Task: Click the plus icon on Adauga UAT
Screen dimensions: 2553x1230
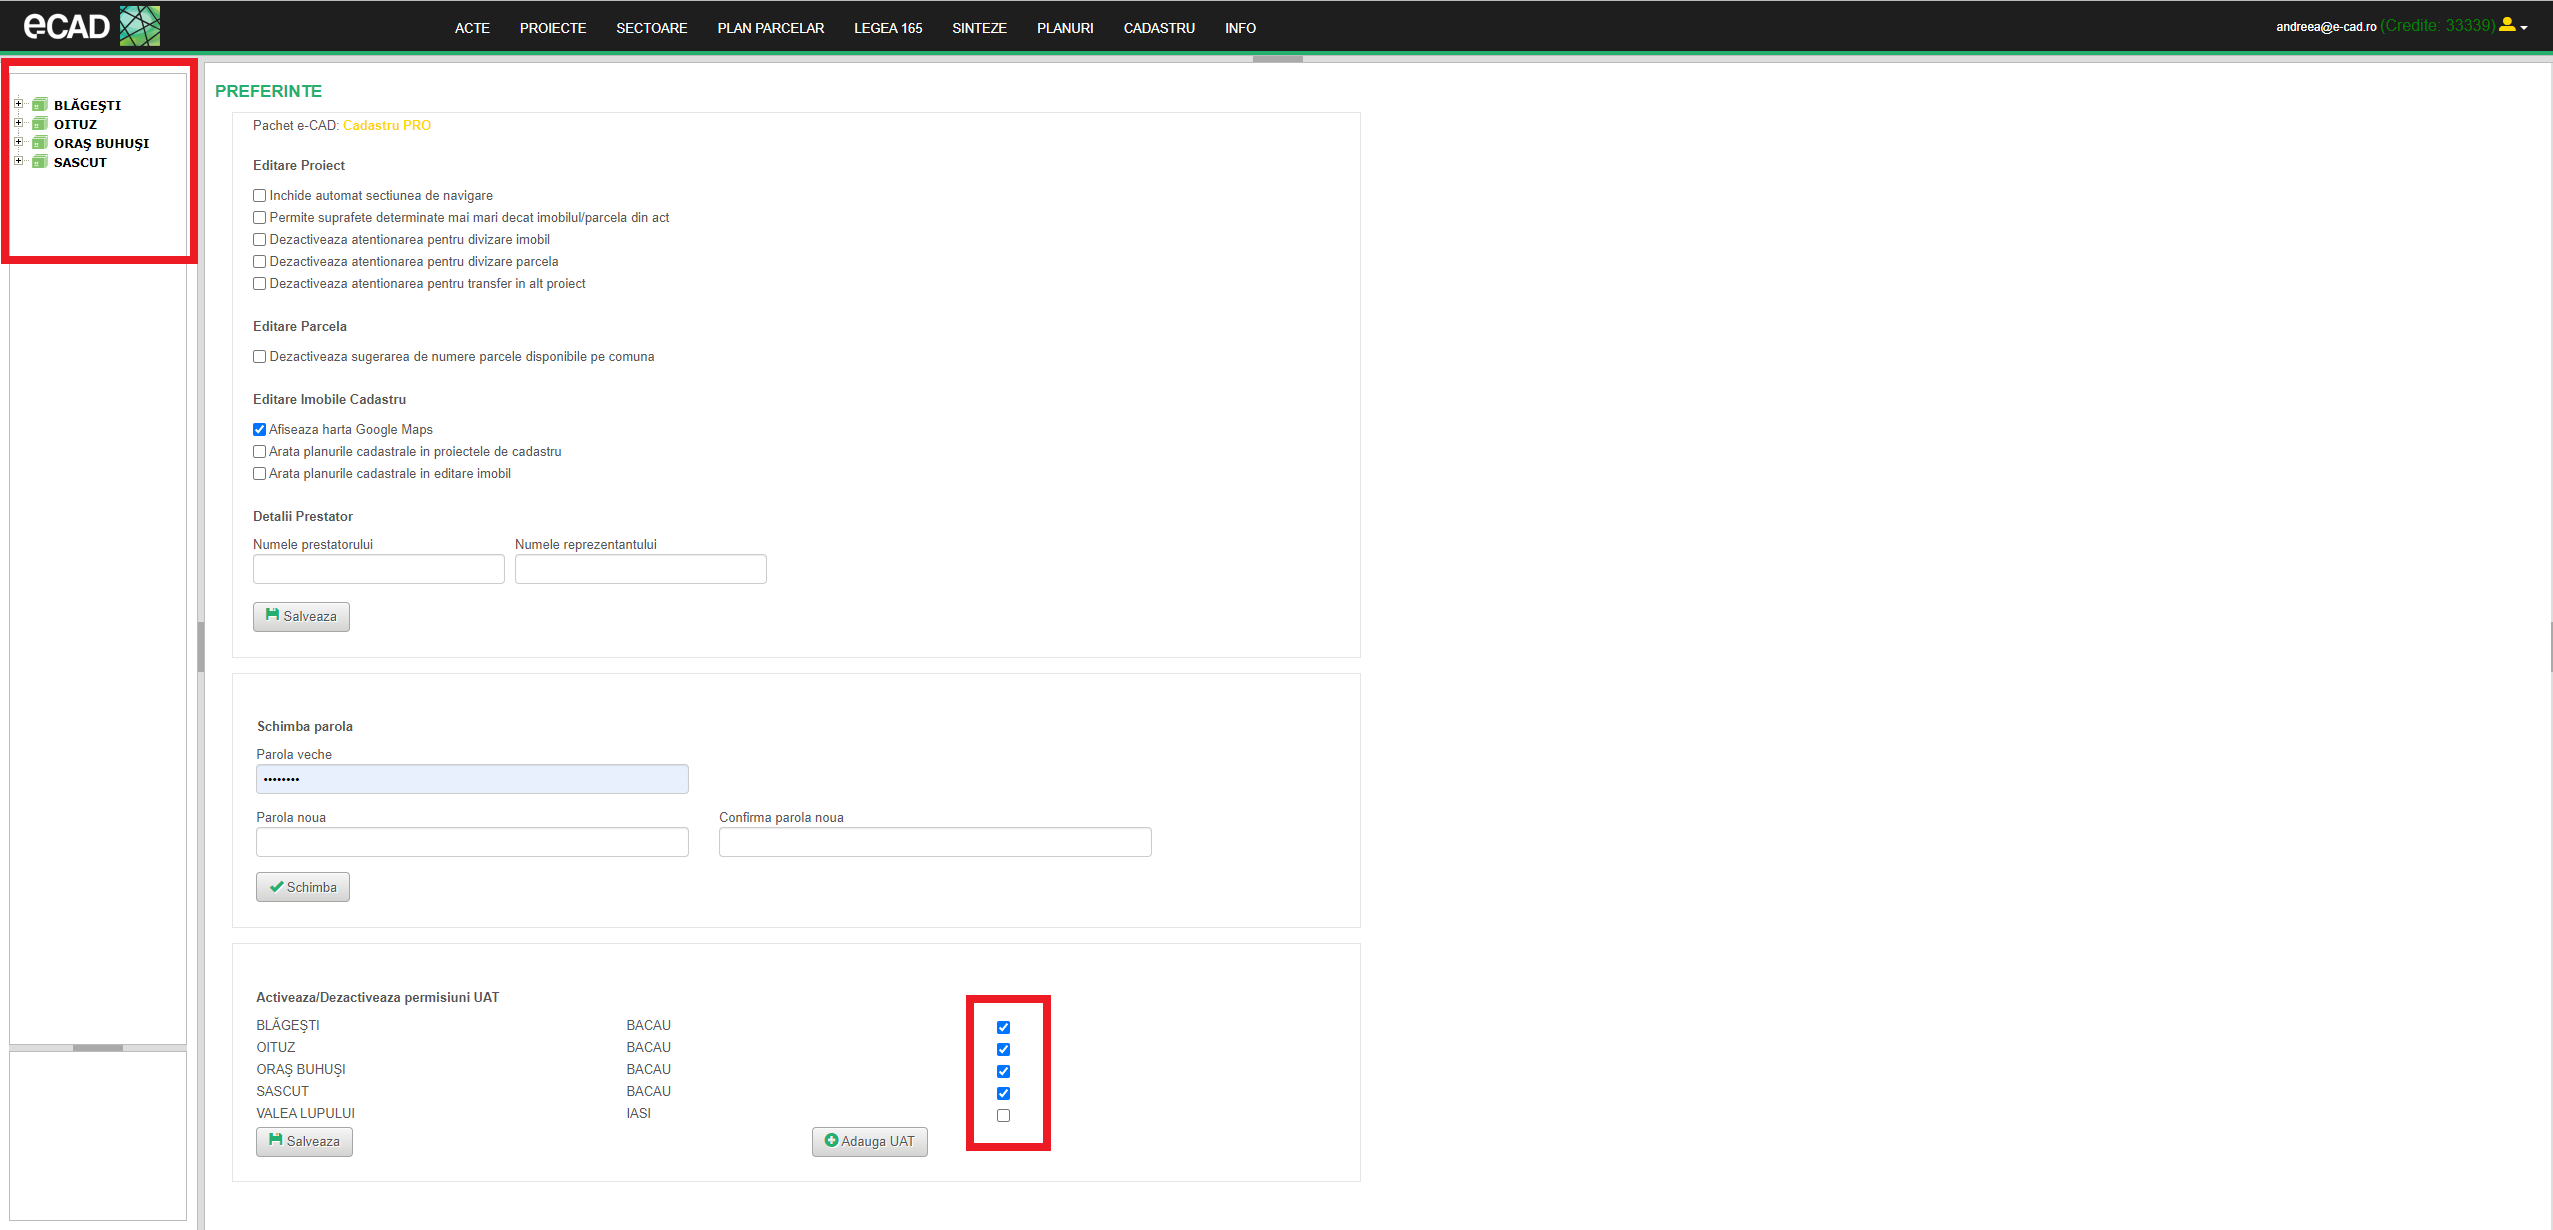Action: click(x=831, y=1140)
